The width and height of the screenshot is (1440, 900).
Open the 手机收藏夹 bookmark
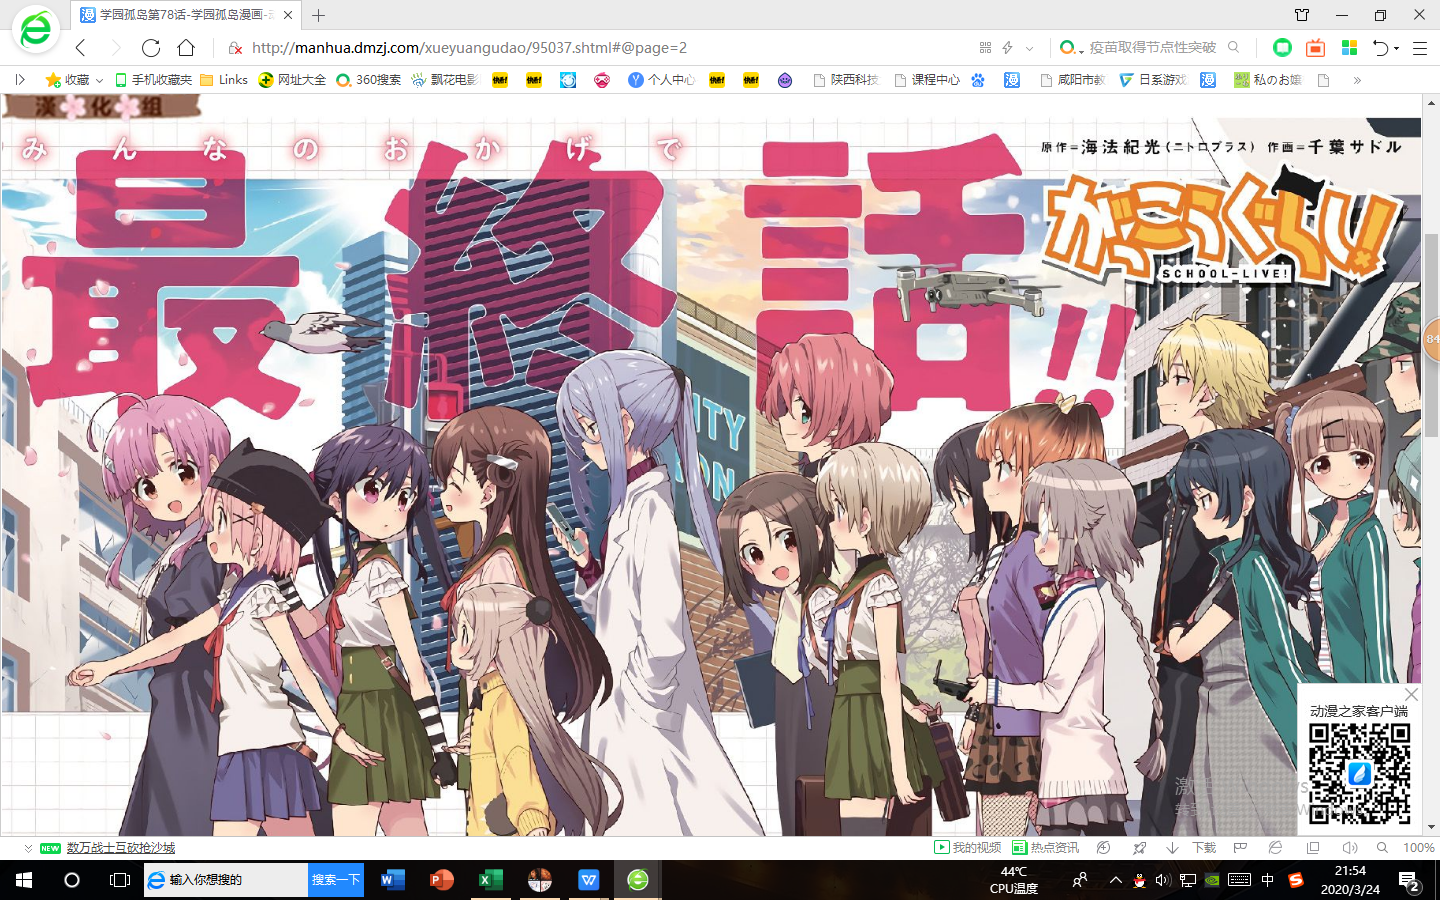(x=154, y=80)
